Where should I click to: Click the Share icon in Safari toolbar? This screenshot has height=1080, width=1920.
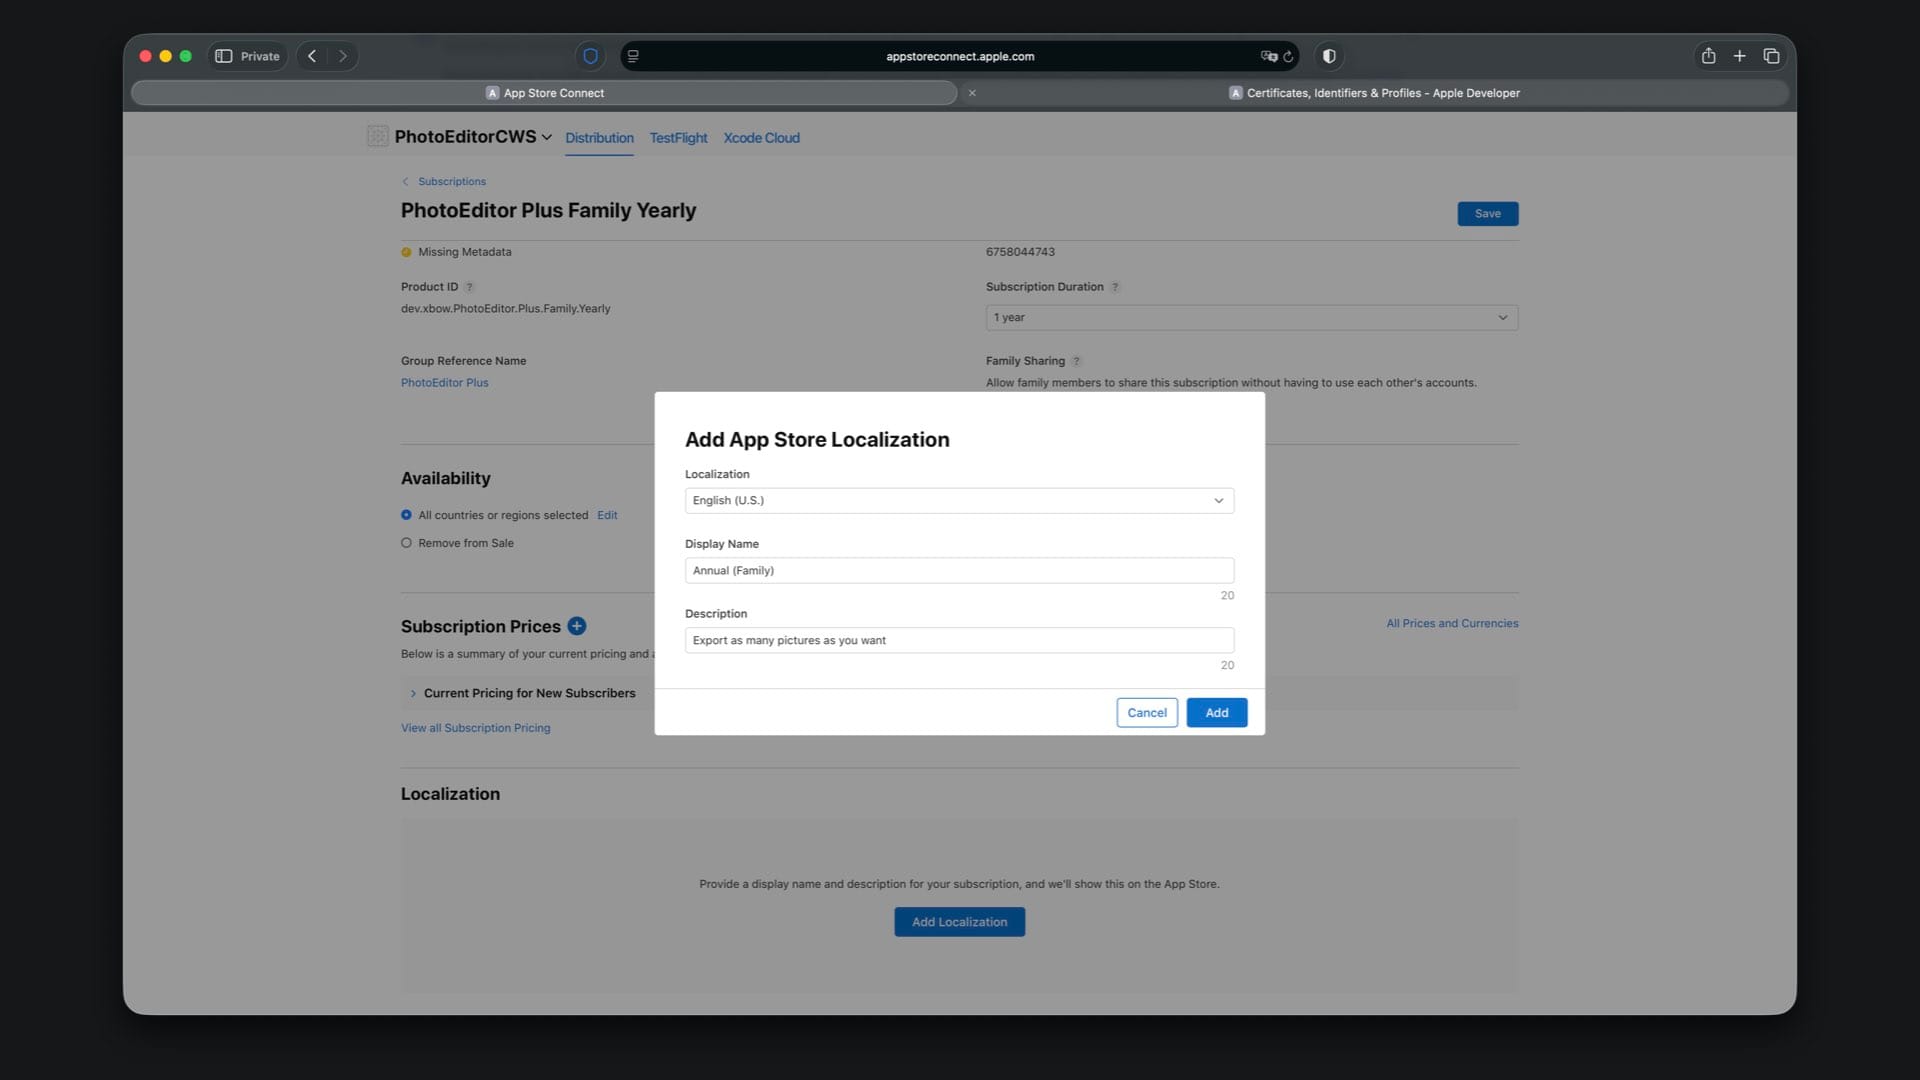[x=1708, y=56]
